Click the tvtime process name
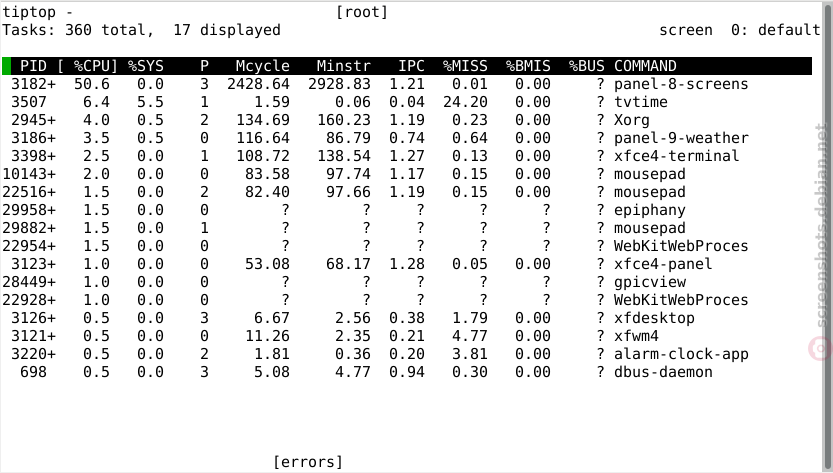 (x=641, y=102)
